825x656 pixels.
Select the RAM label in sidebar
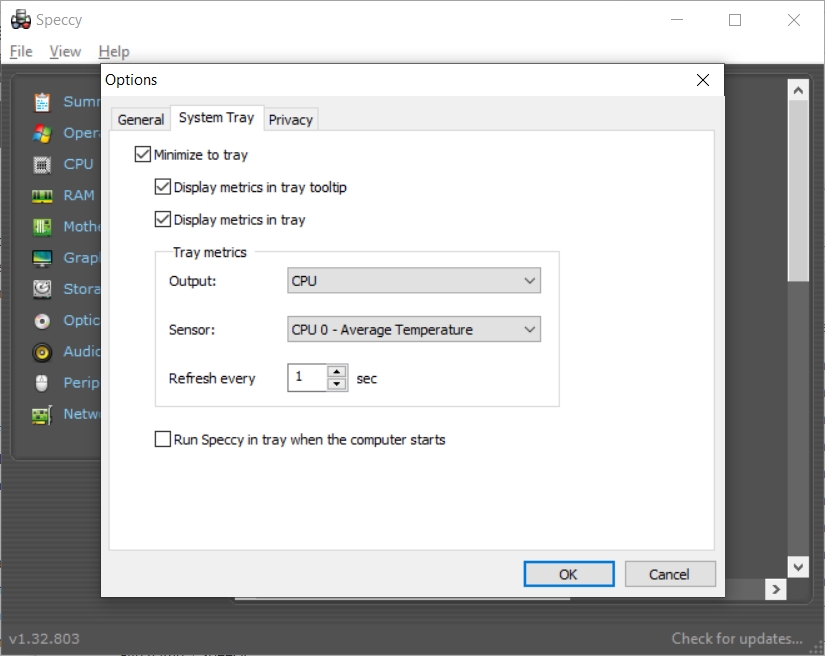[79, 195]
